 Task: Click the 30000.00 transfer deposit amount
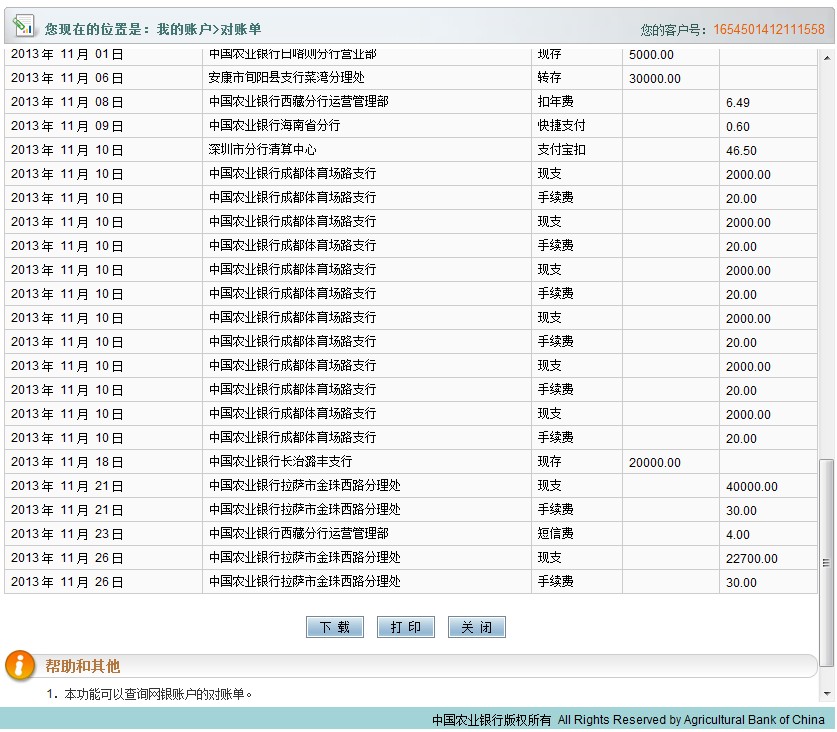tap(655, 79)
